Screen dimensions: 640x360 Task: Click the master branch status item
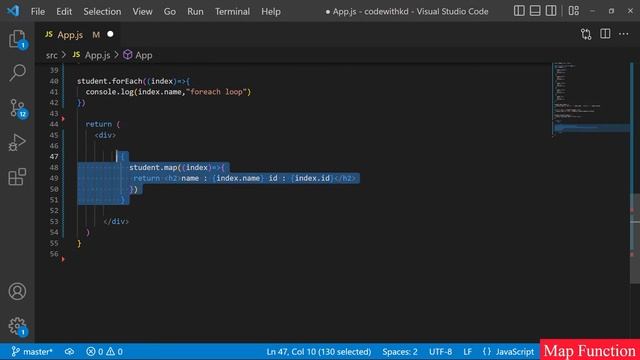tap(32, 351)
